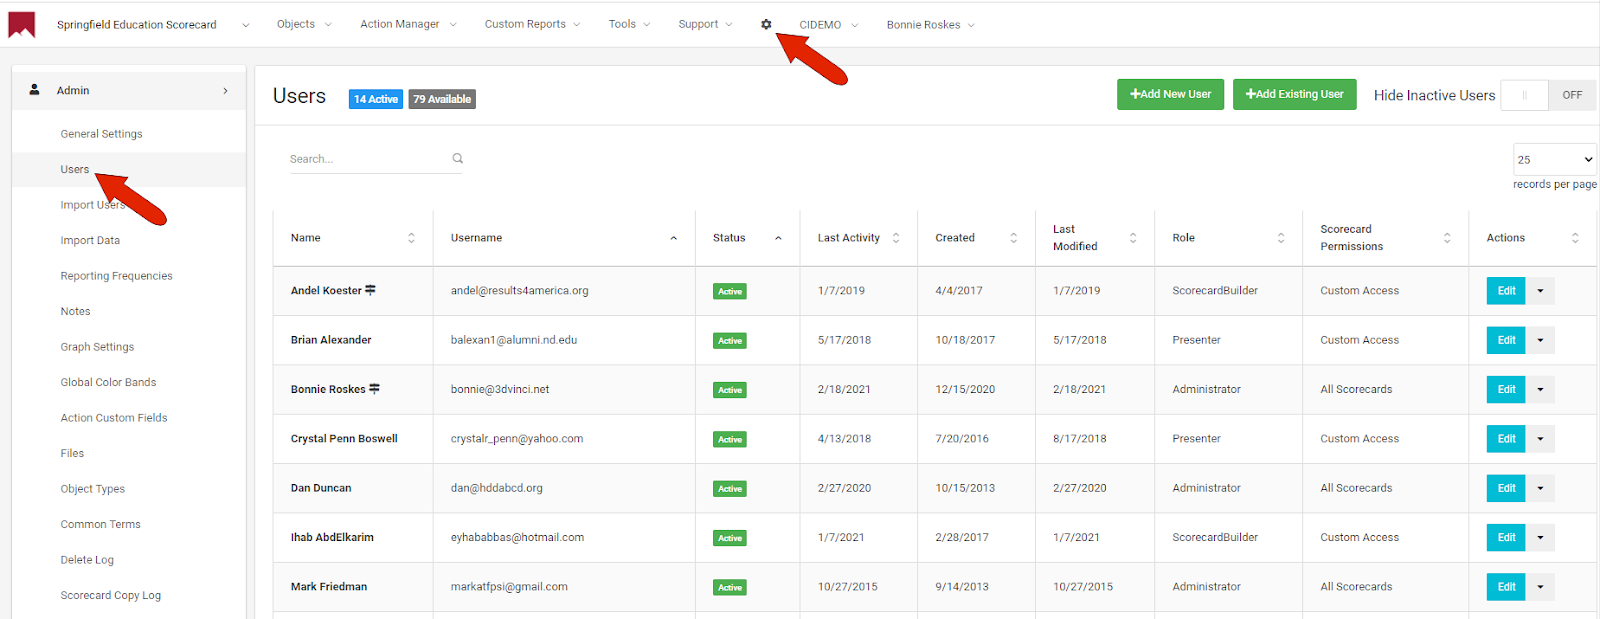Click the icon beside Bonnie Roskes' name
This screenshot has width=1600, height=619.
click(374, 389)
